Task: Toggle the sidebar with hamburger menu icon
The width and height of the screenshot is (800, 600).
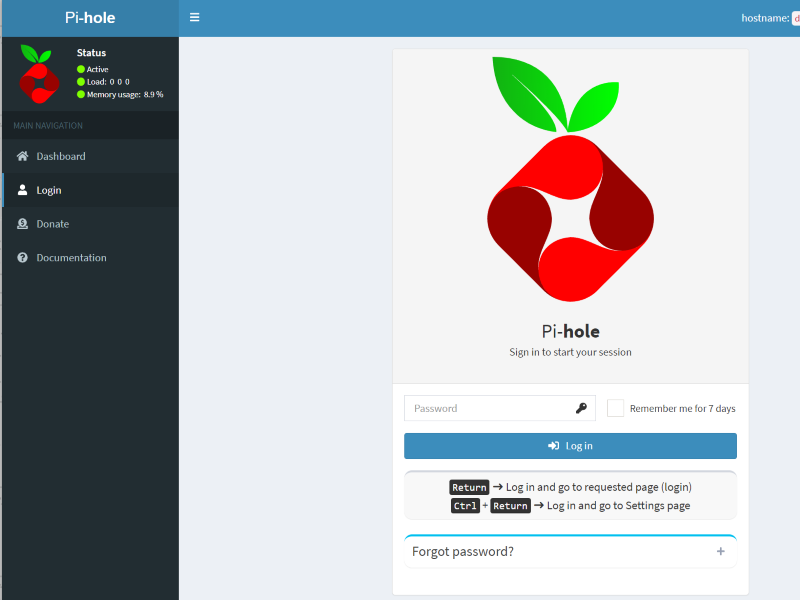Action: click(194, 17)
